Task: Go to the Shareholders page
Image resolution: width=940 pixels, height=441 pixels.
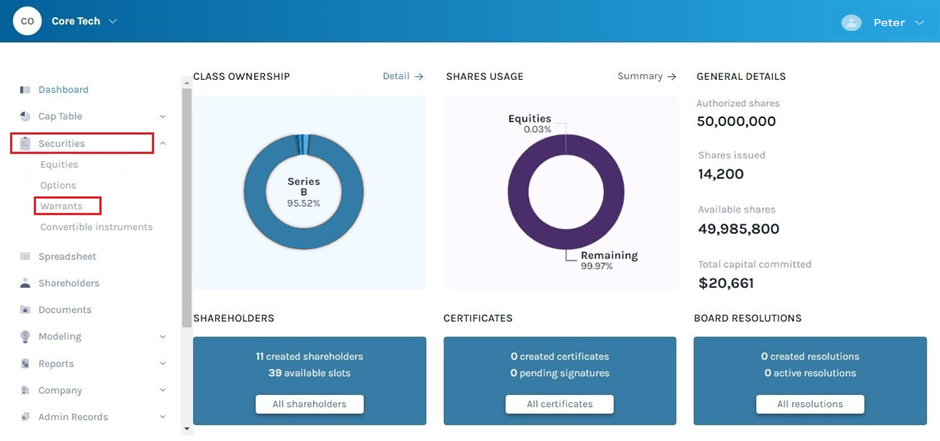Action: (x=69, y=283)
